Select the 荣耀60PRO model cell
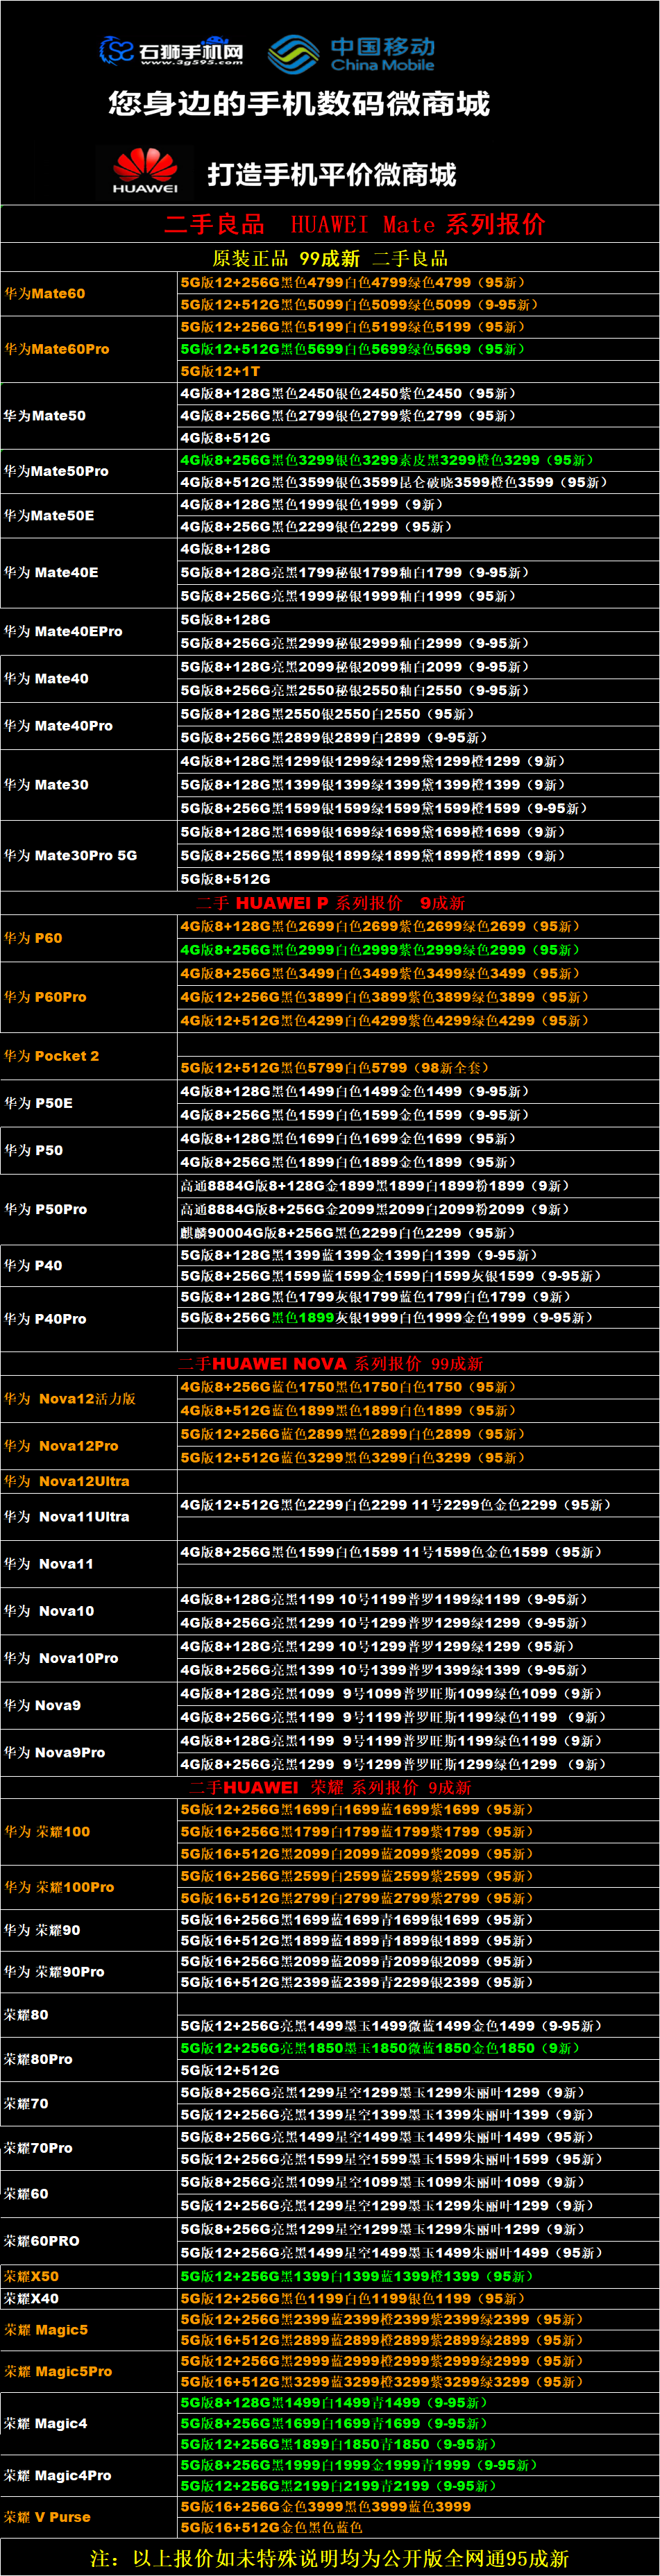 89,2240
